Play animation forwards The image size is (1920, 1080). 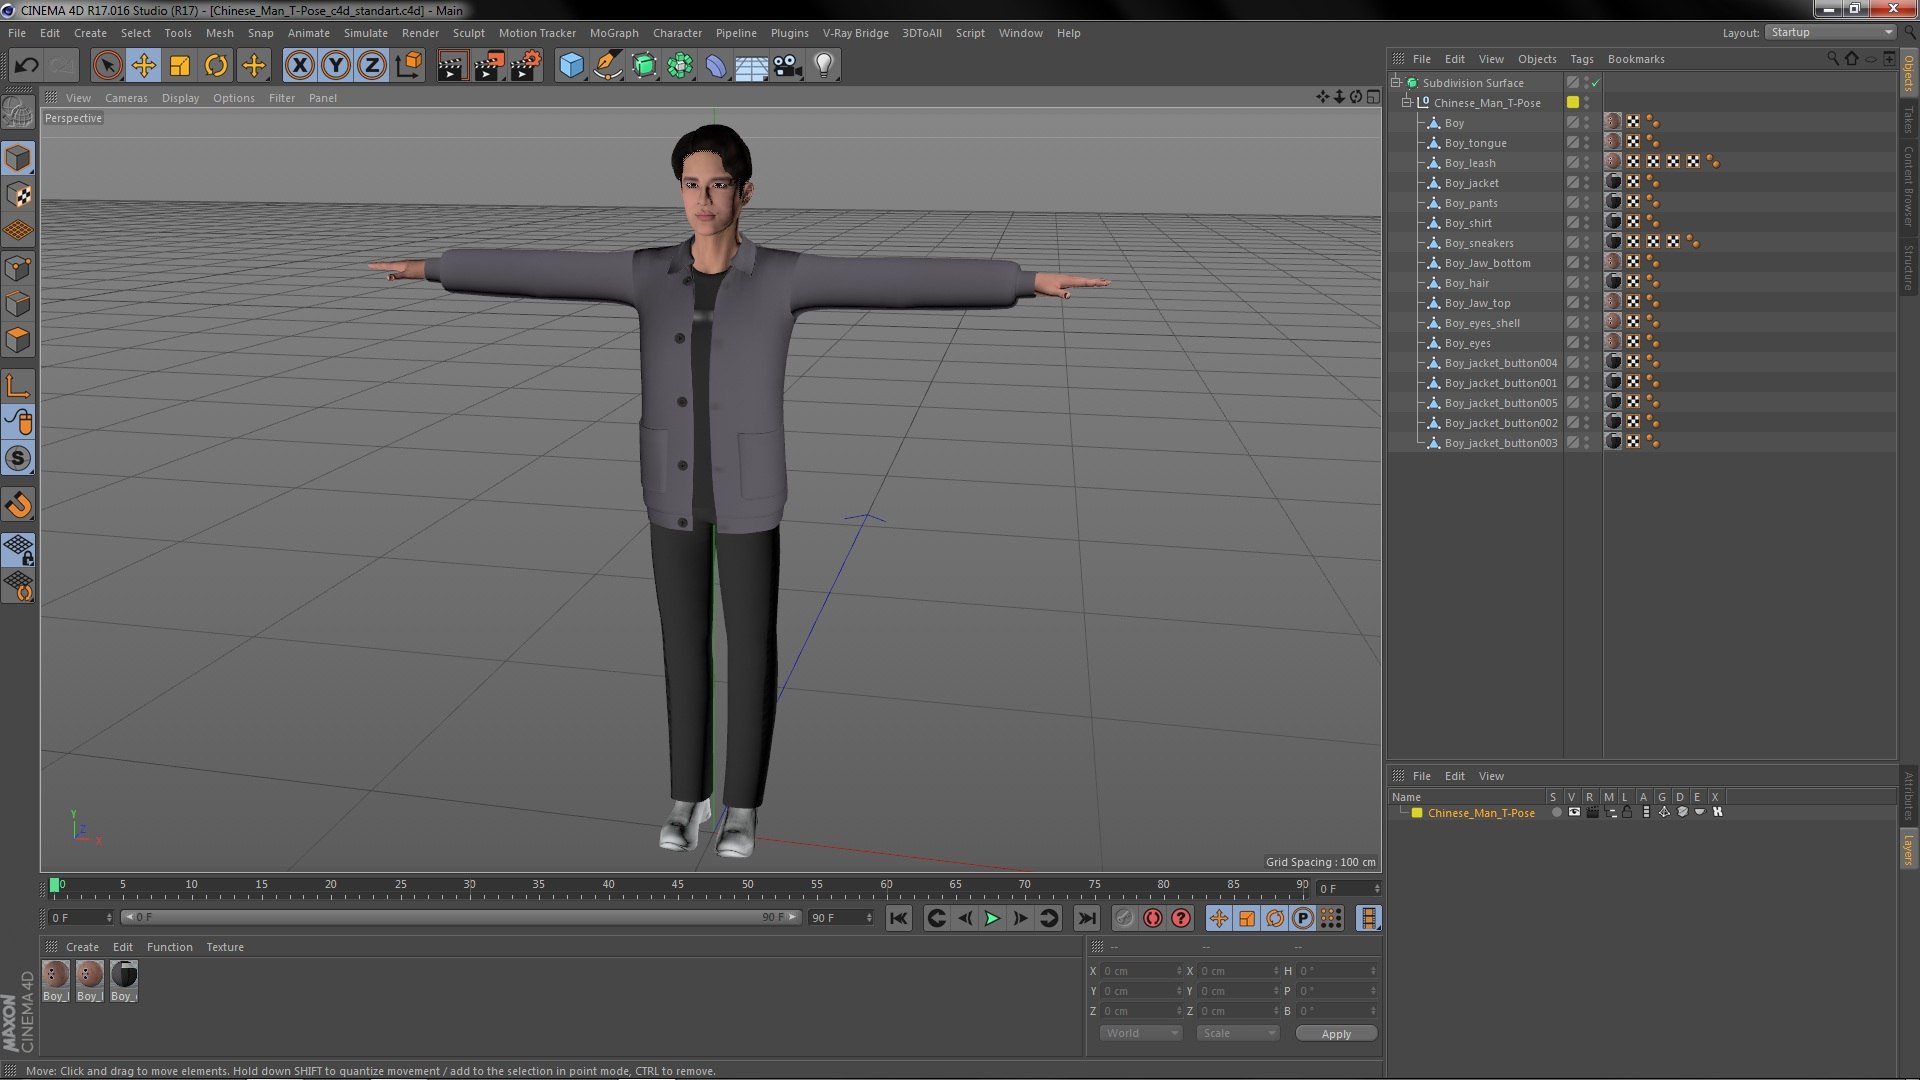[992, 918]
